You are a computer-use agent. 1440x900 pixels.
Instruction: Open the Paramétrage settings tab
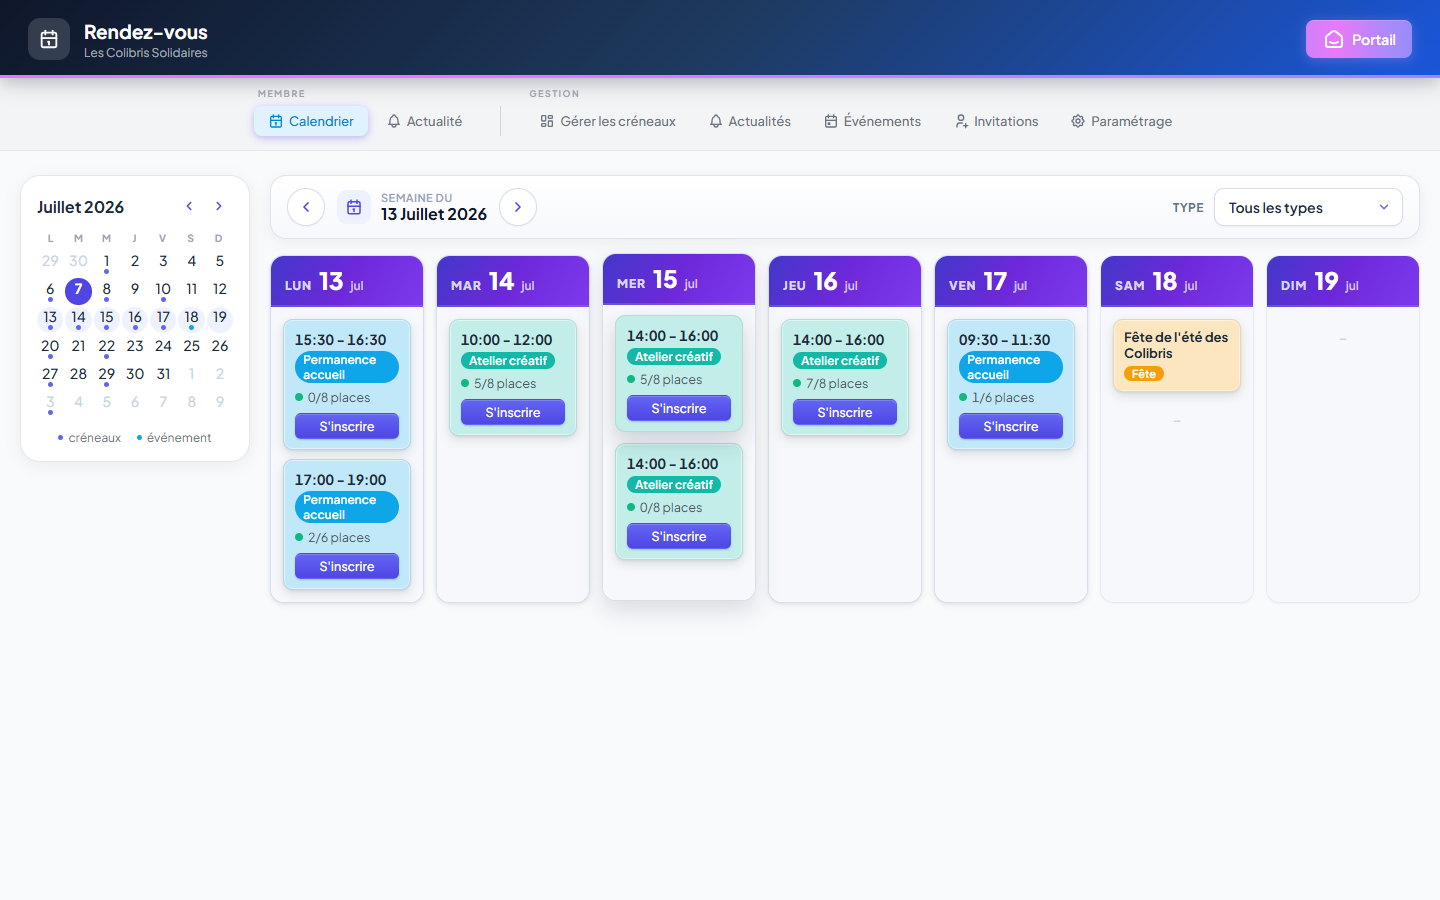click(x=1122, y=121)
